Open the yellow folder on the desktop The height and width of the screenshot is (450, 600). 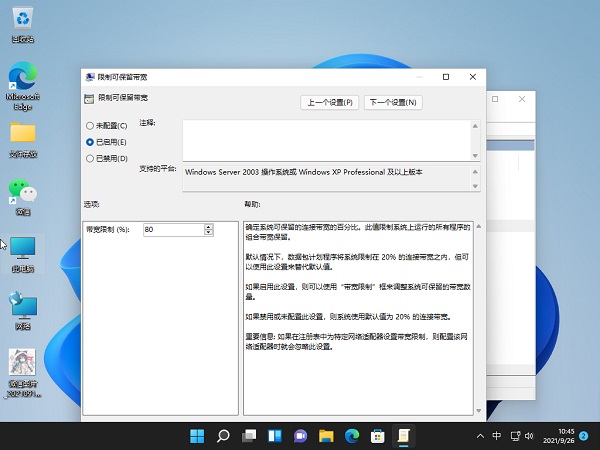click(22, 134)
